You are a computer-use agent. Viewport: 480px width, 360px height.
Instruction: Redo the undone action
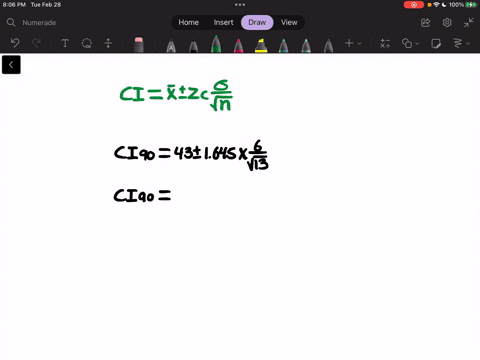[36, 43]
